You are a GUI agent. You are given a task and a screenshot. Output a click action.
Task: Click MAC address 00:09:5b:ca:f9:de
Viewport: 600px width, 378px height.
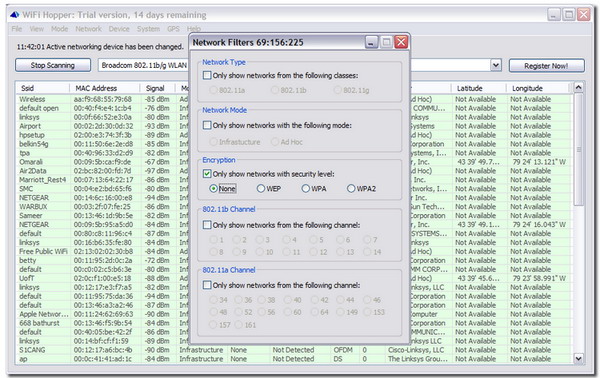point(102,162)
